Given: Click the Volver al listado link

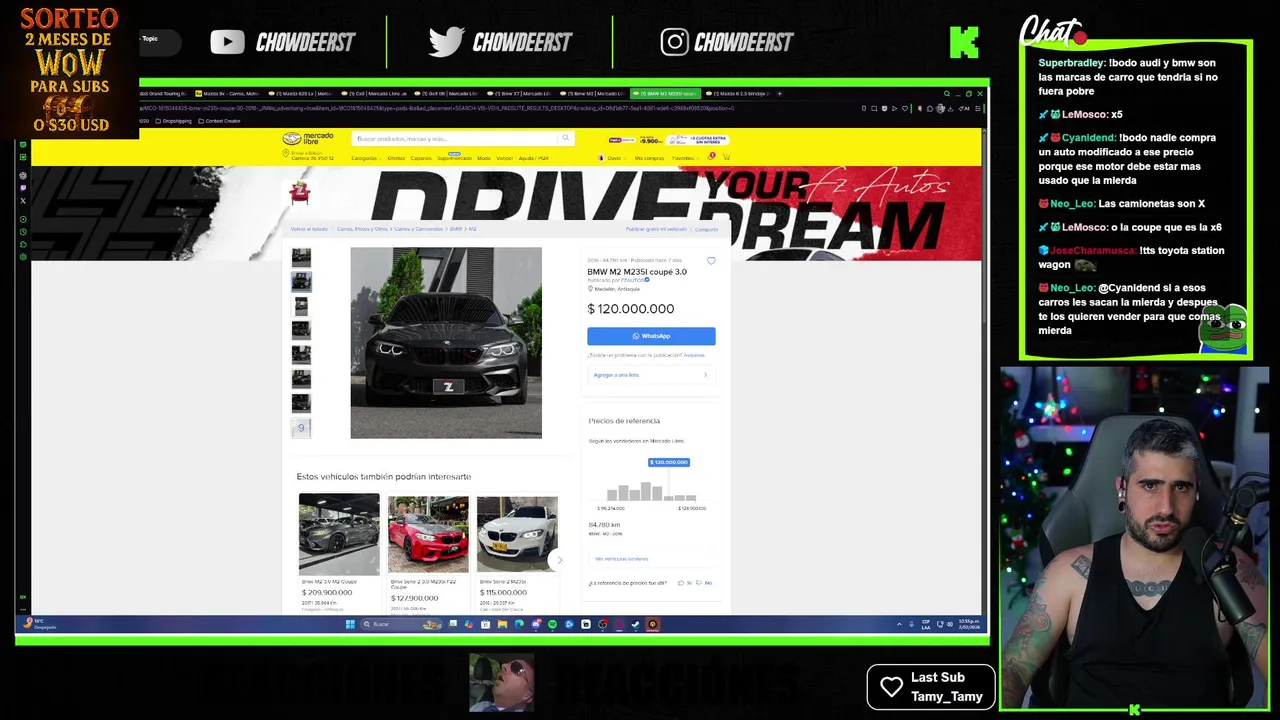Looking at the screenshot, I should click(x=309, y=229).
